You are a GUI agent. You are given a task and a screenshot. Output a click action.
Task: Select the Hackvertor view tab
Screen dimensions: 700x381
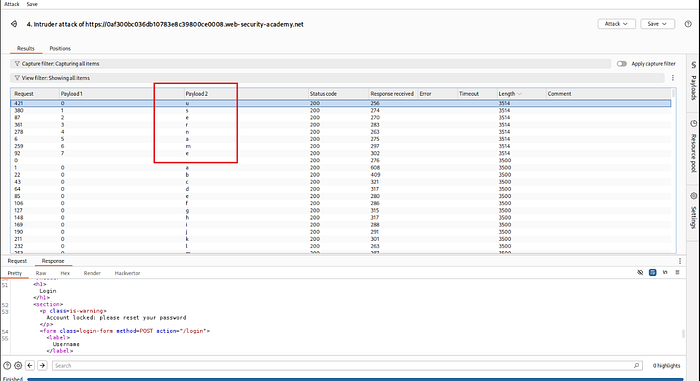coord(127,273)
